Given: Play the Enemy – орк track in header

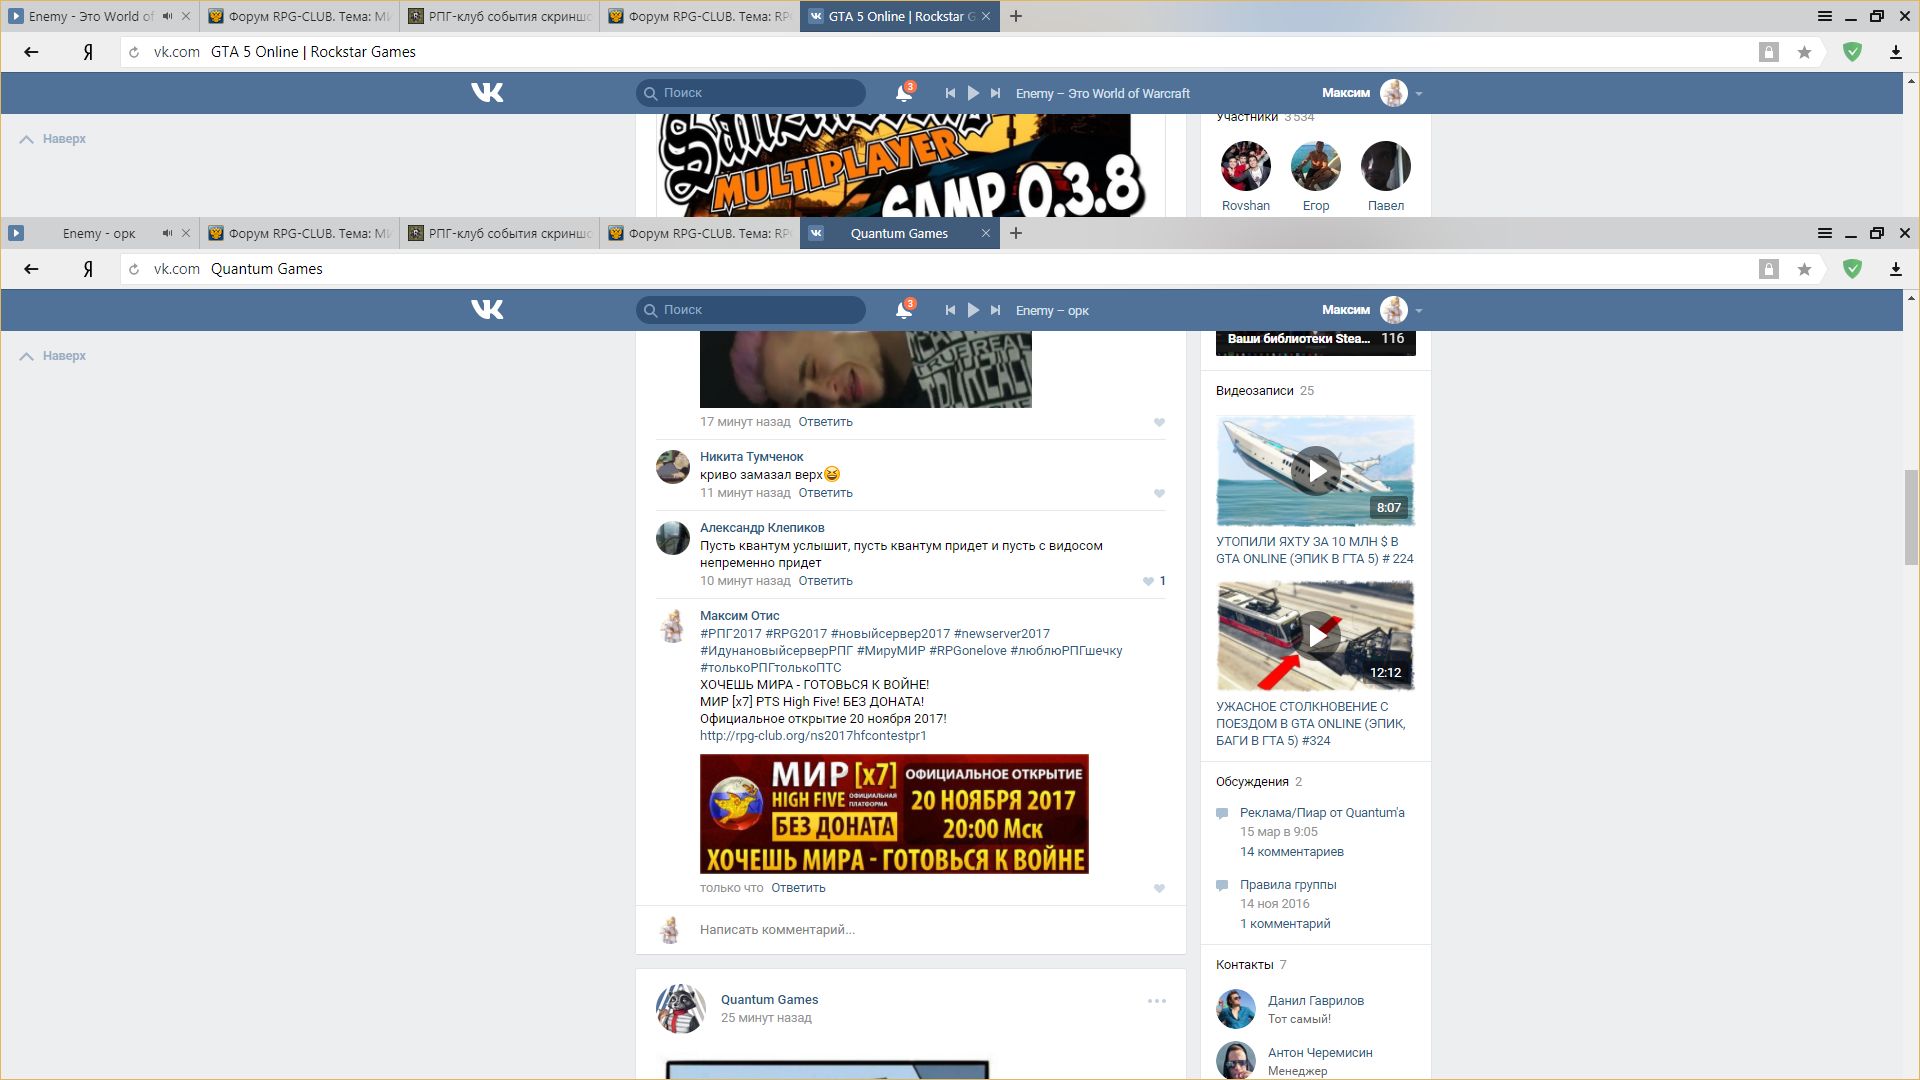Looking at the screenshot, I should (973, 310).
